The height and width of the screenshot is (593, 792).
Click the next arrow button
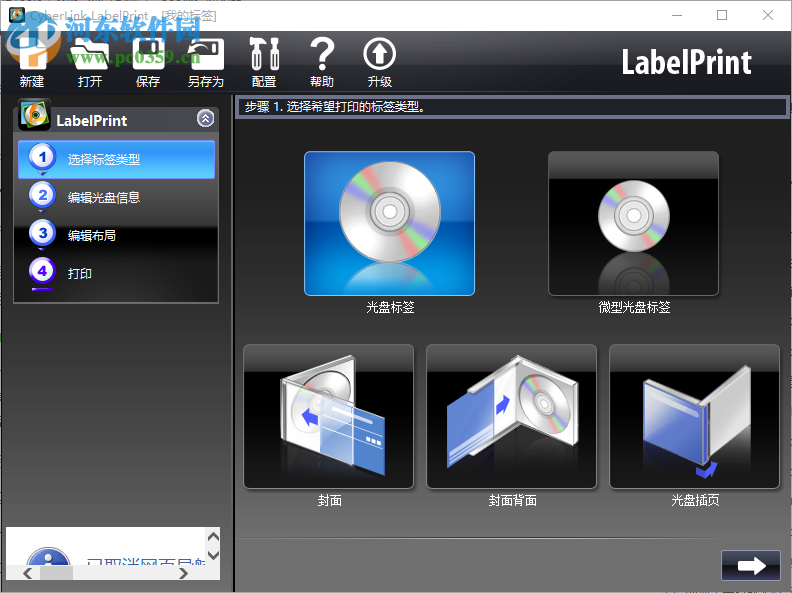point(751,565)
